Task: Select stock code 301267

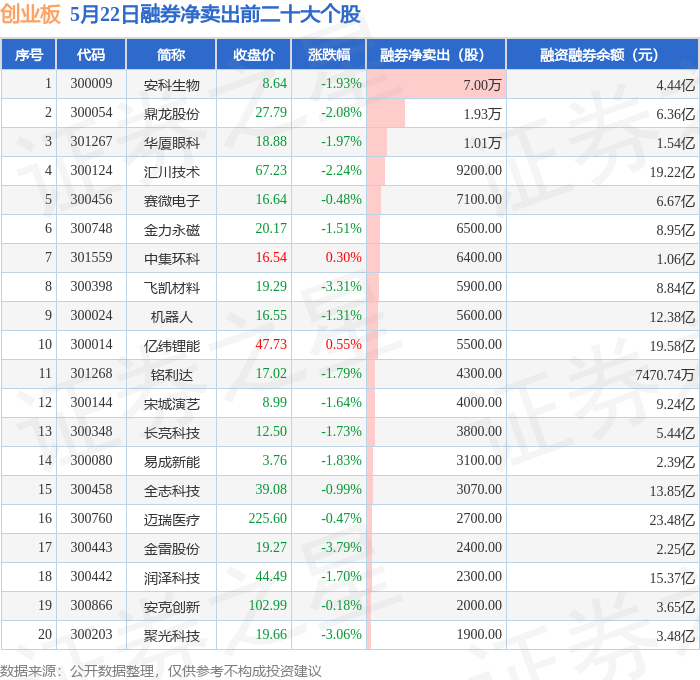Action: click(91, 142)
